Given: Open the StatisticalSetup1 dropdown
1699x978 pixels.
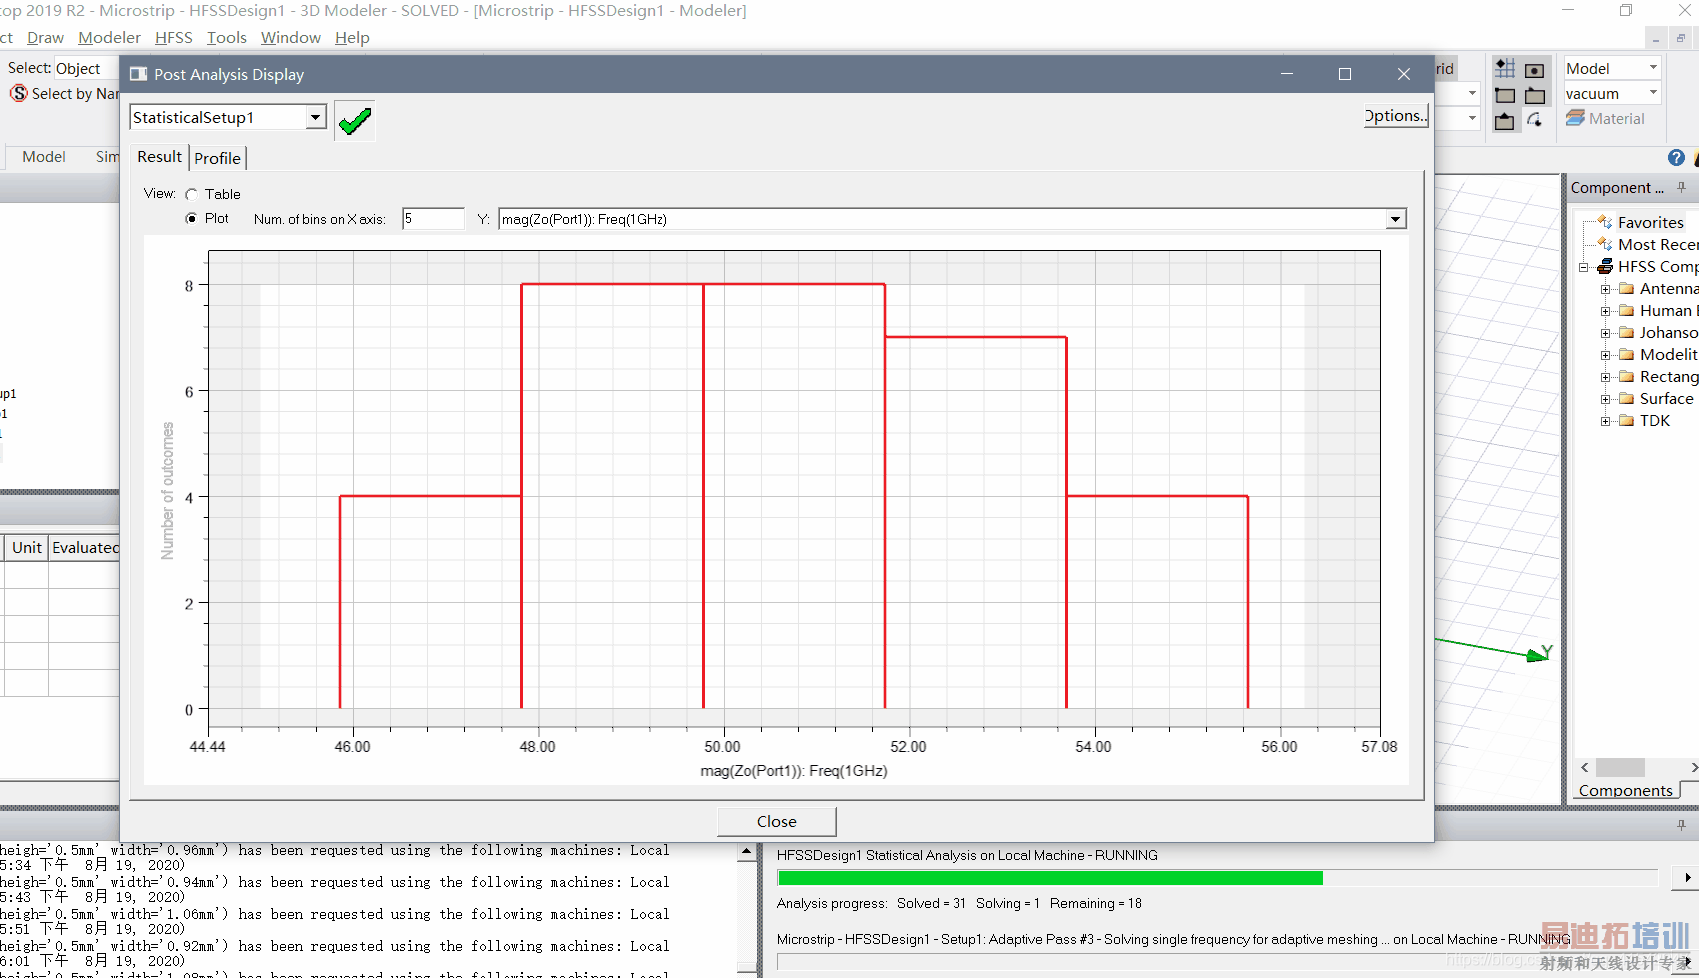Looking at the screenshot, I should point(316,117).
